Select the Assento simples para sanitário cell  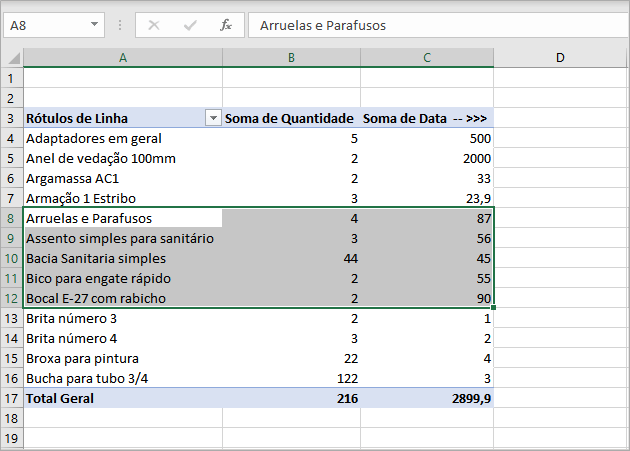tap(123, 238)
